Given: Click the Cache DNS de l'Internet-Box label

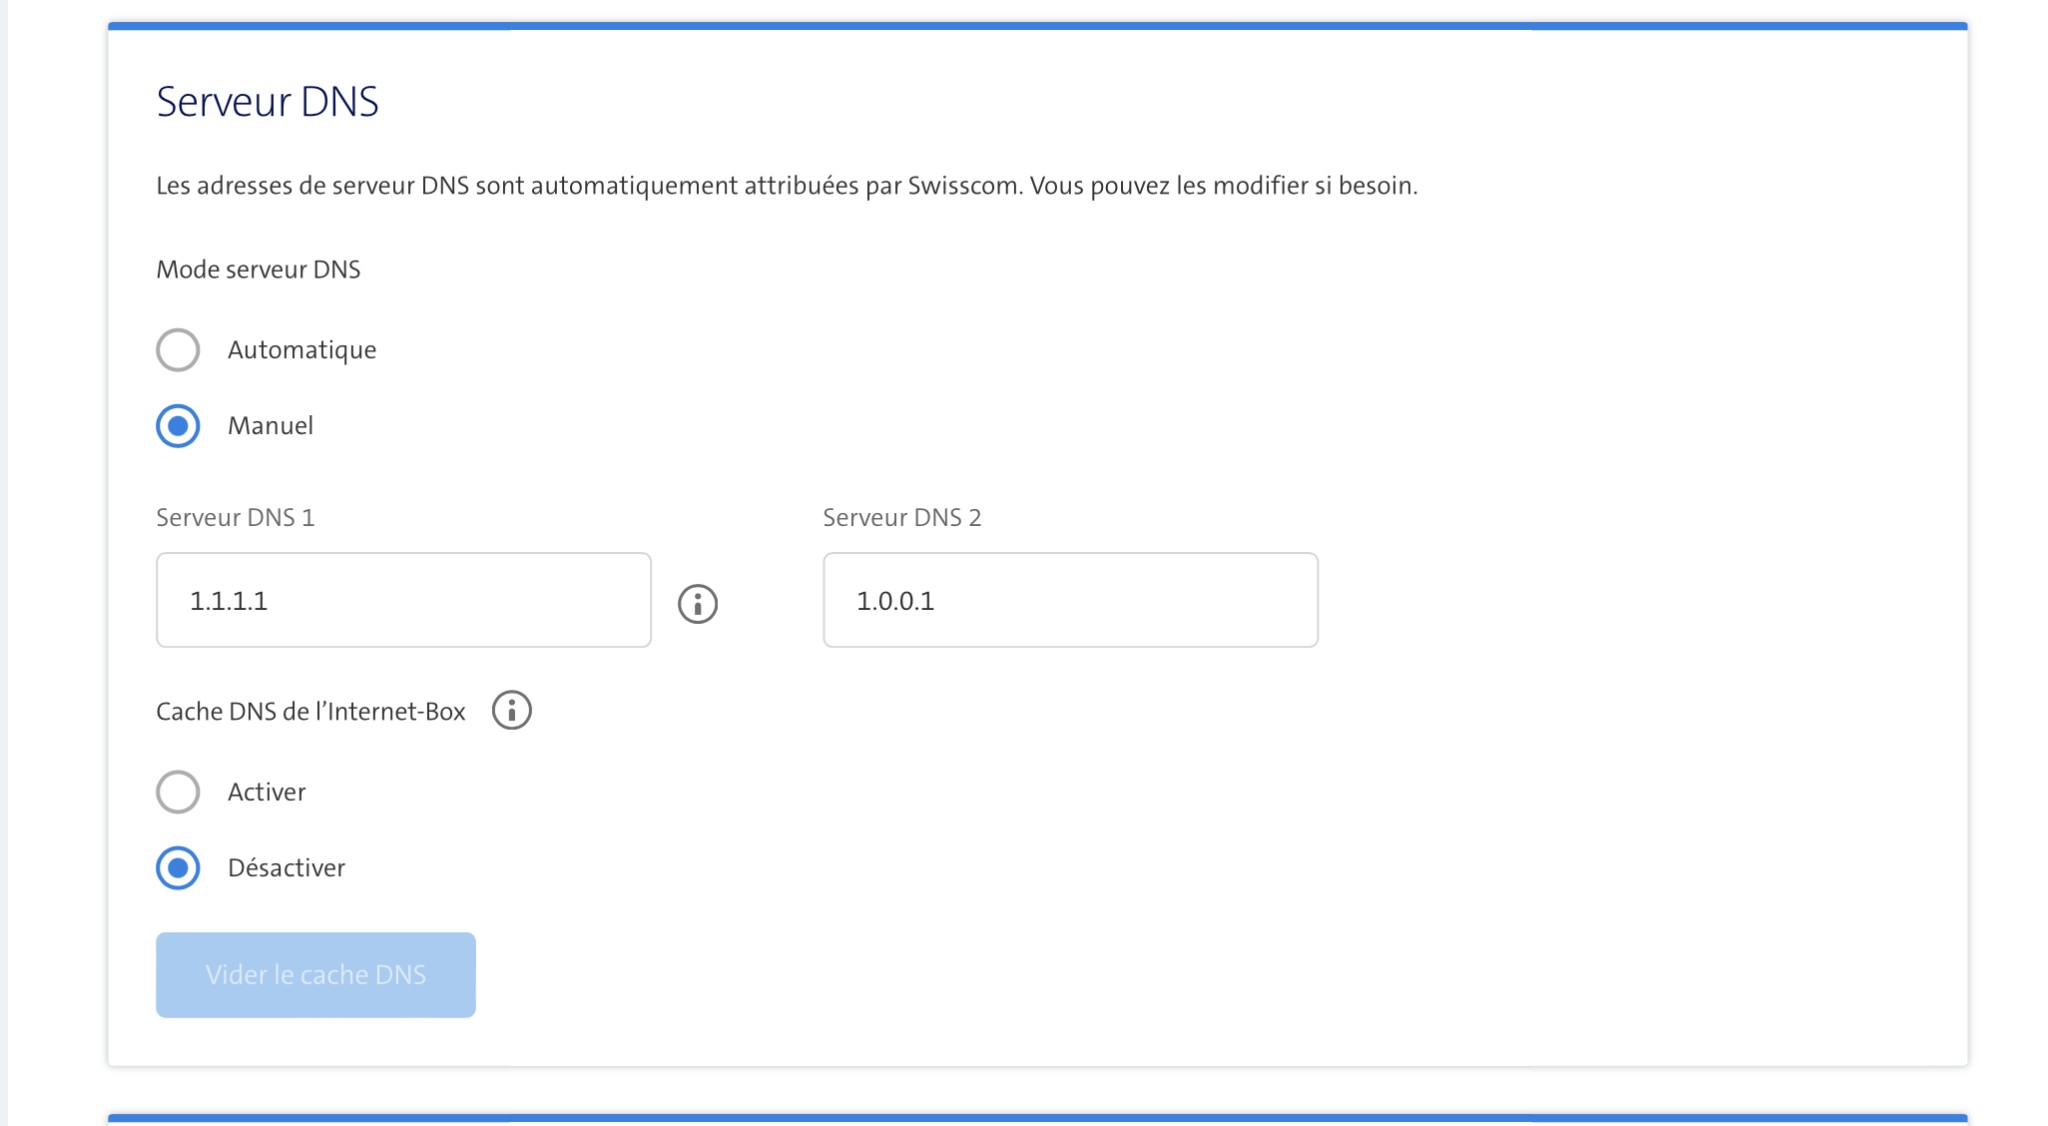Looking at the screenshot, I should [310, 711].
